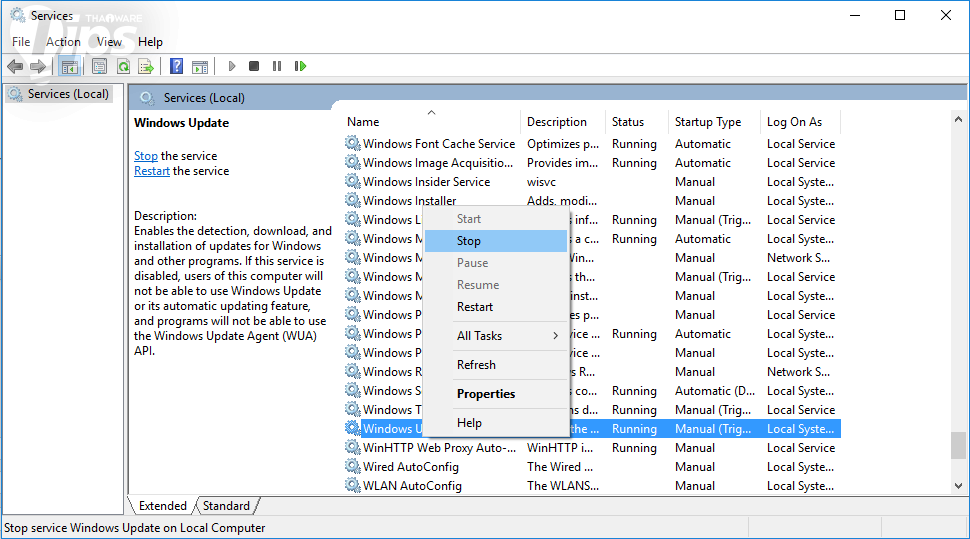Click the scrollbar down arrow

pos(958,486)
